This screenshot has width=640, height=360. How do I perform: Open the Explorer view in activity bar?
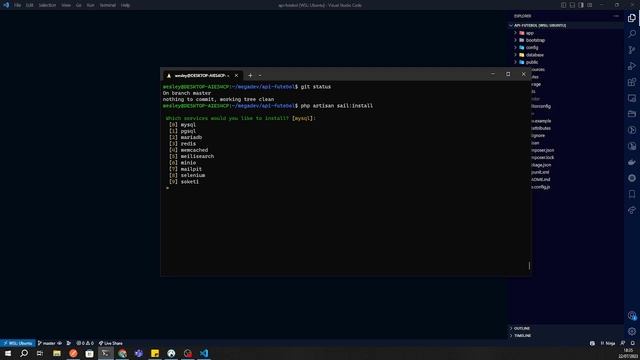point(632,18)
